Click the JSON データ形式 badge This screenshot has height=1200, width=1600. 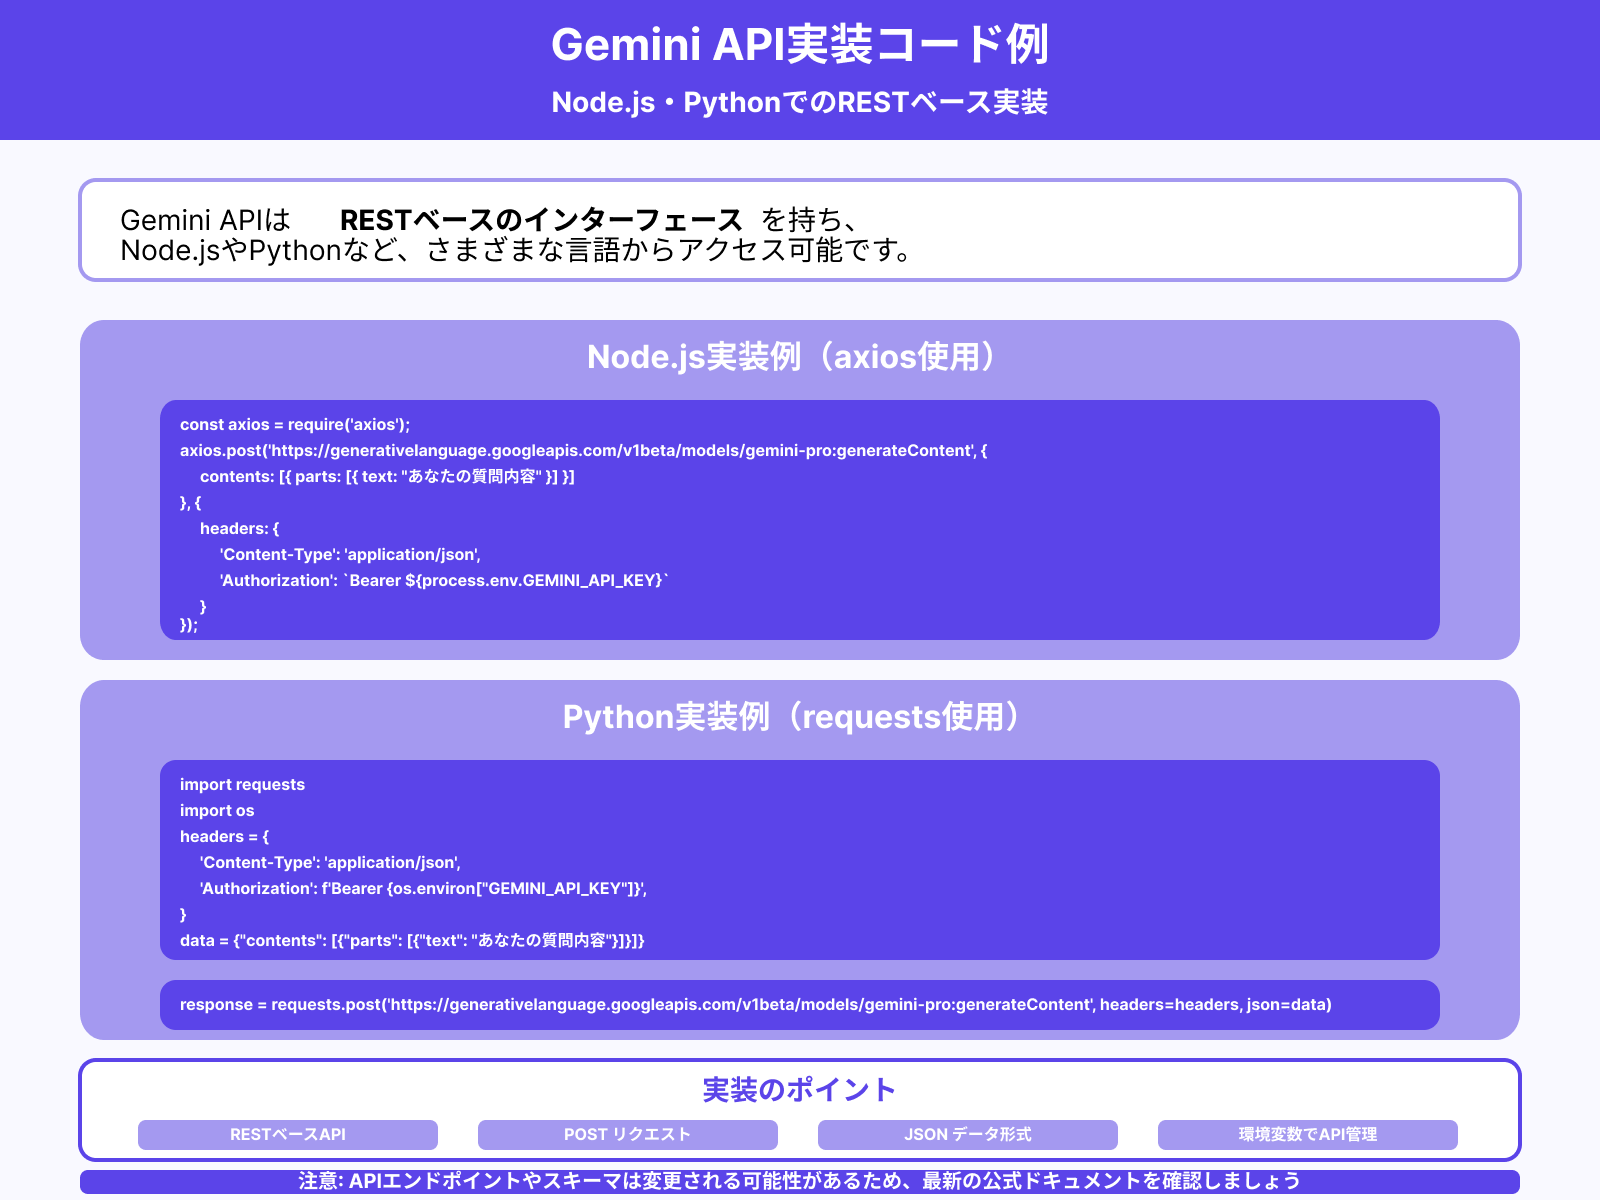point(968,1135)
